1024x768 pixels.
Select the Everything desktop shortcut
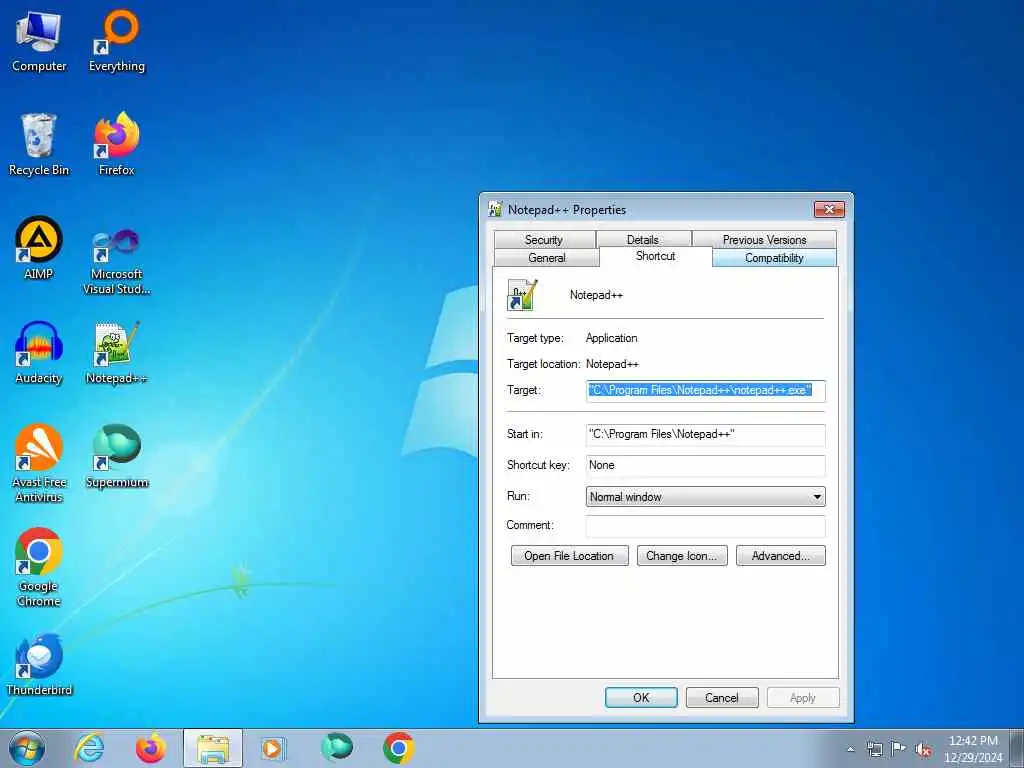pyautogui.click(x=116, y=41)
